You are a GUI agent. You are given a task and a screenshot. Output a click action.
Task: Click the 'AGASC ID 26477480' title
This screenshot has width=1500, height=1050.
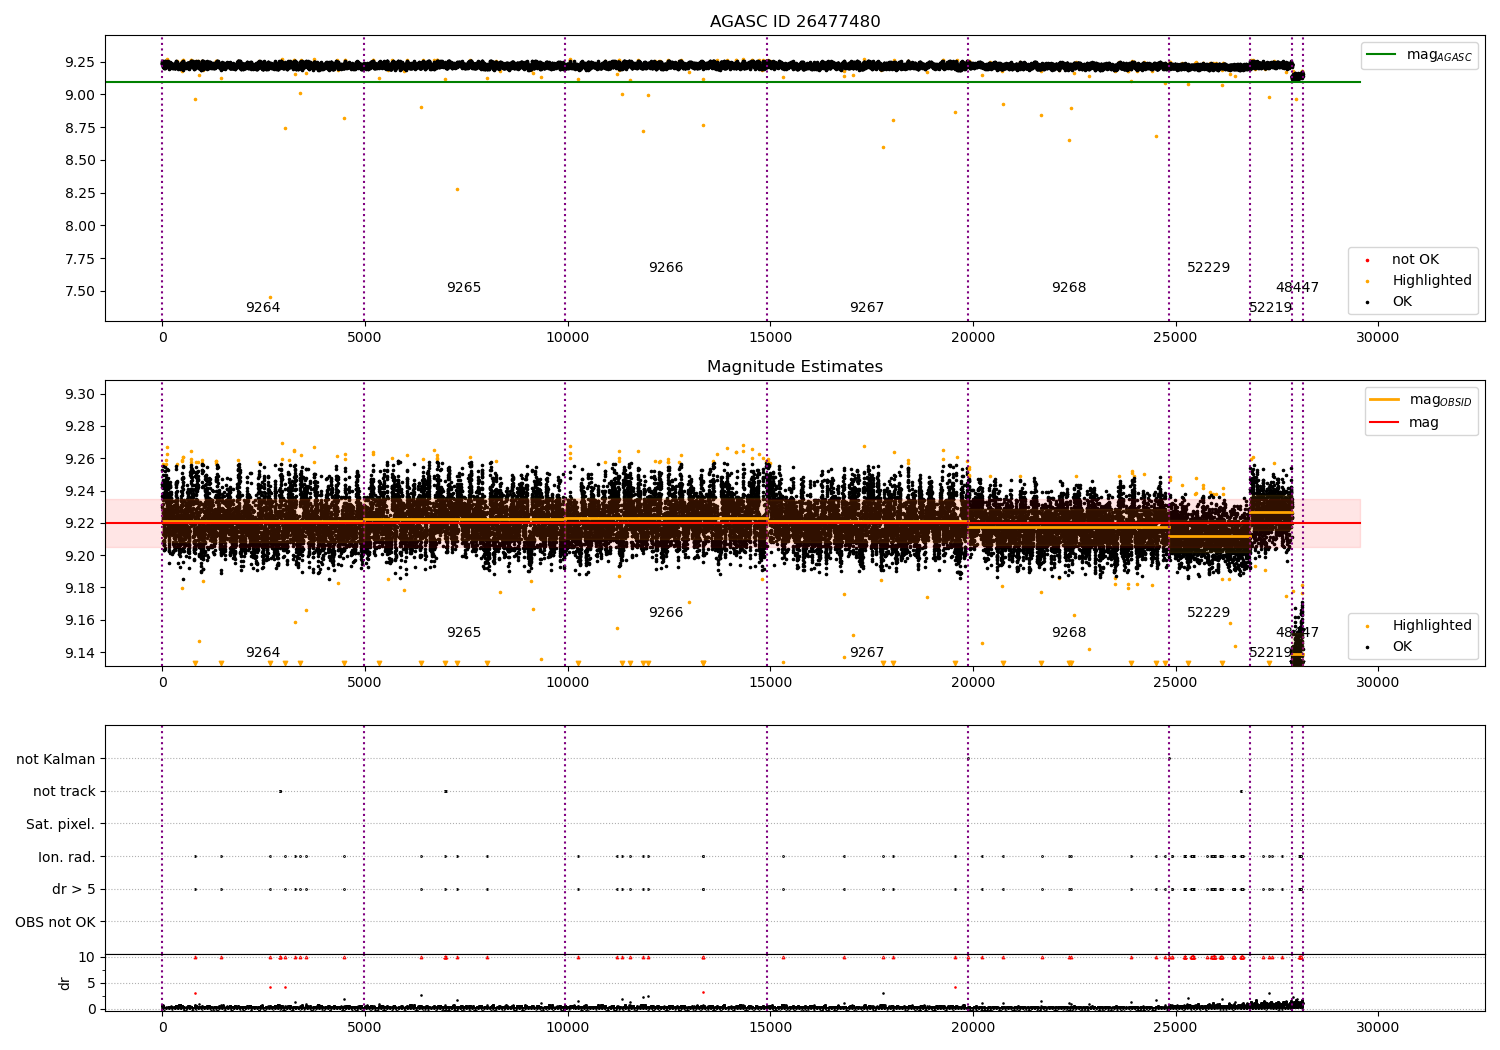coord(795,22)
